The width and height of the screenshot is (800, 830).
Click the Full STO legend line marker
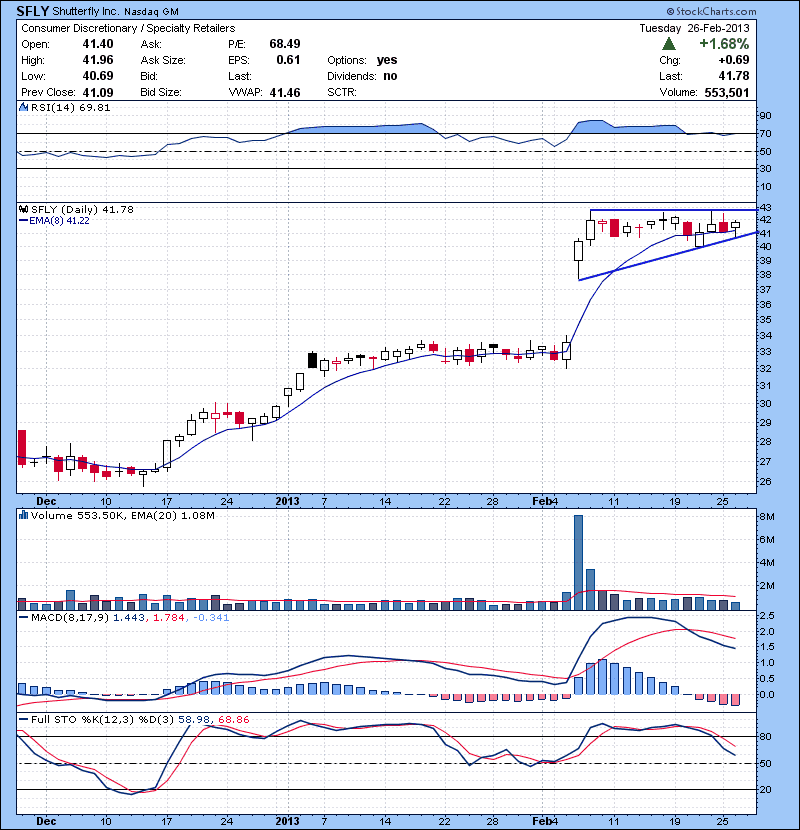[23, 719]
